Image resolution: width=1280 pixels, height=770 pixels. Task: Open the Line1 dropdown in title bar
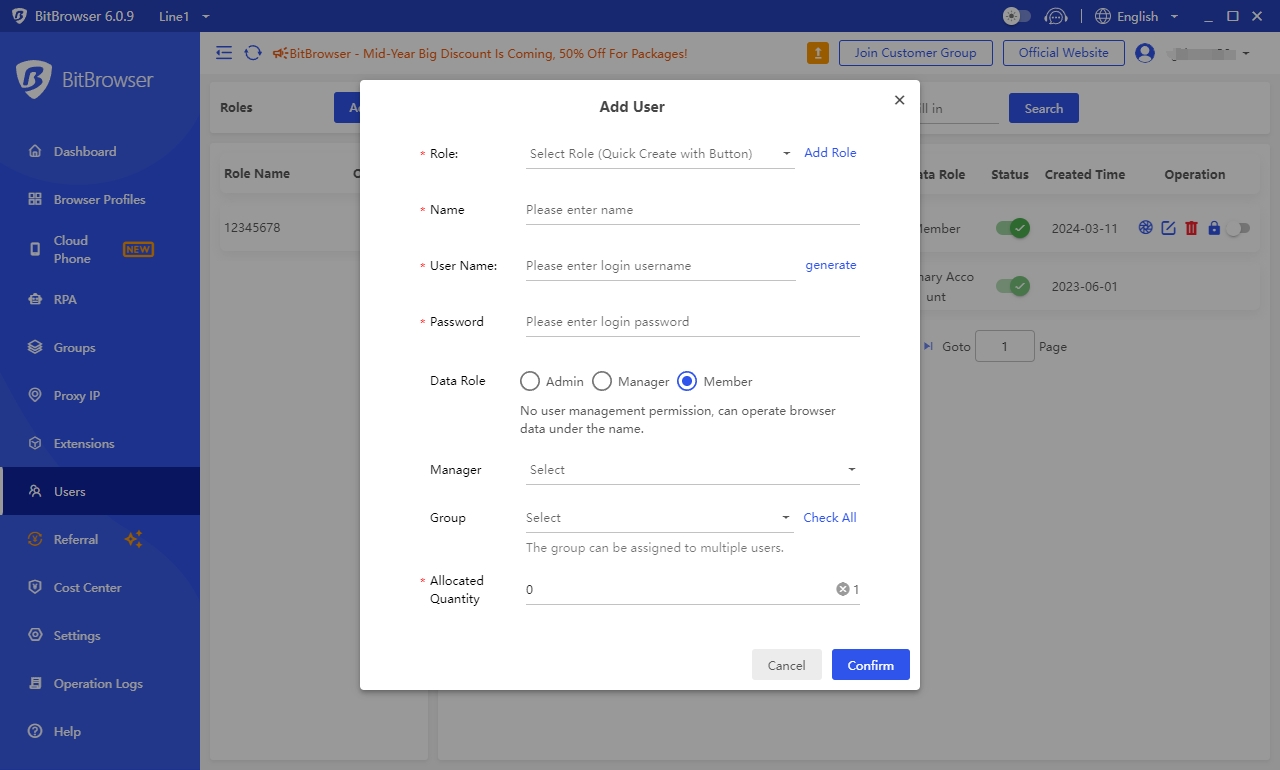[184, 17]
